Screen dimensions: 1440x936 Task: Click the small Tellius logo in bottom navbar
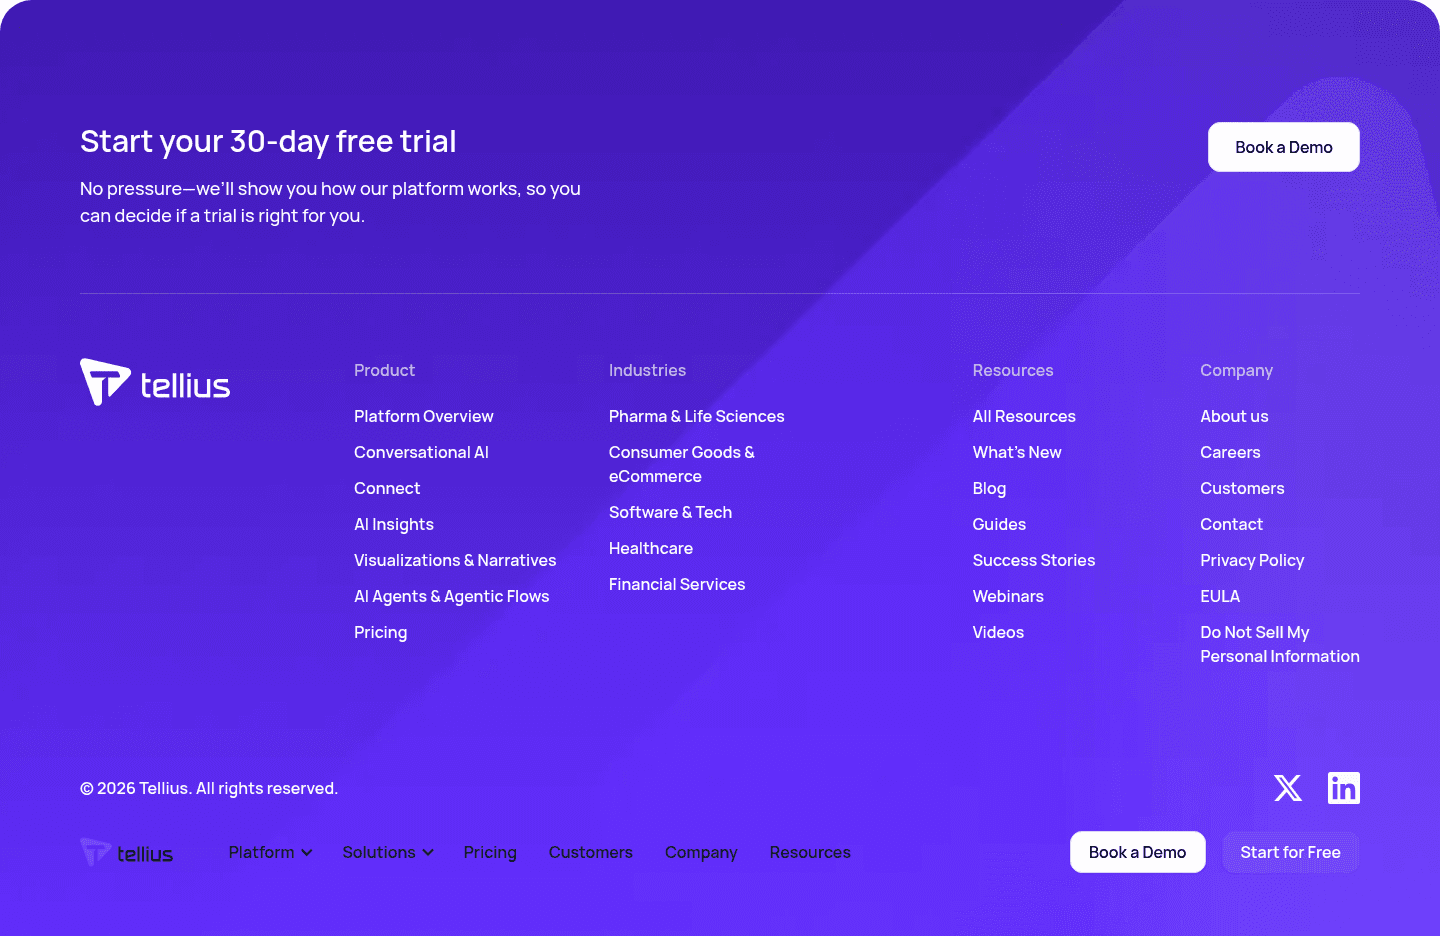click(127, 853)
